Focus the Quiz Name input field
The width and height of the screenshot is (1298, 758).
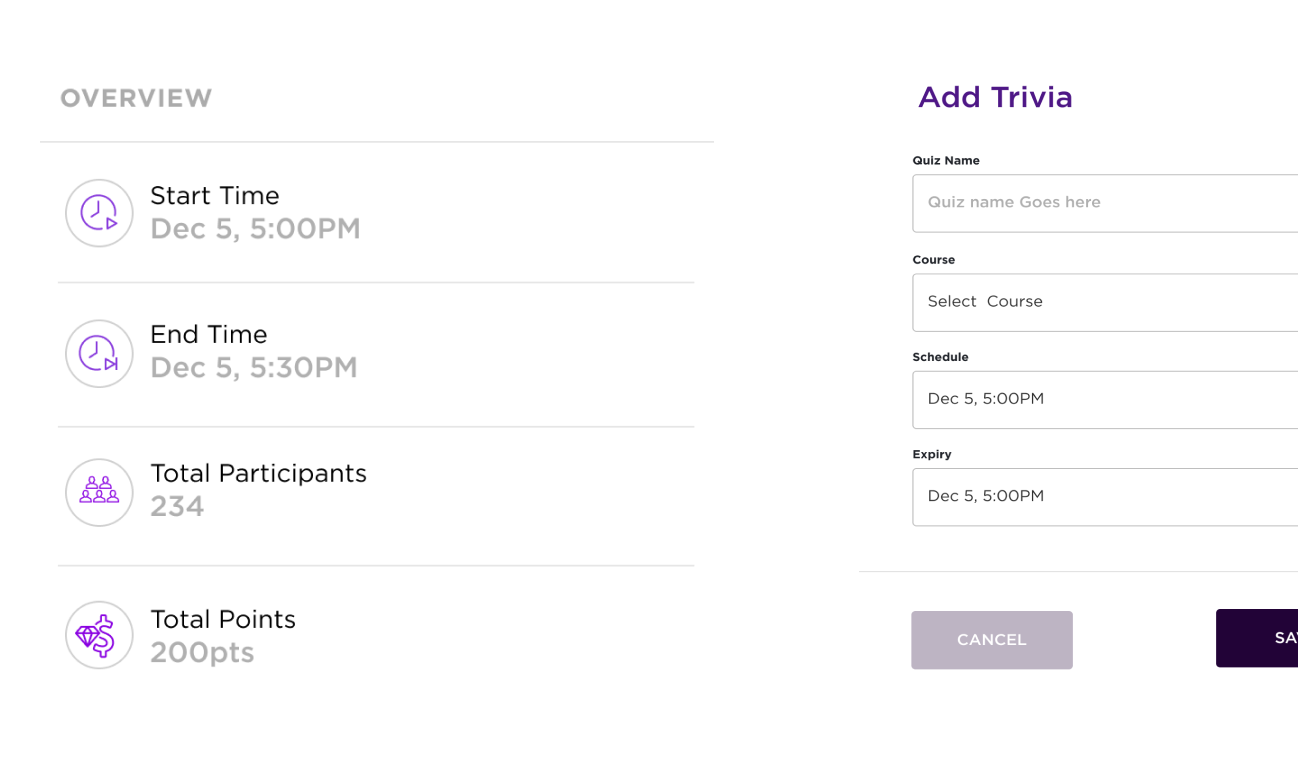[x=1105, y=203]
